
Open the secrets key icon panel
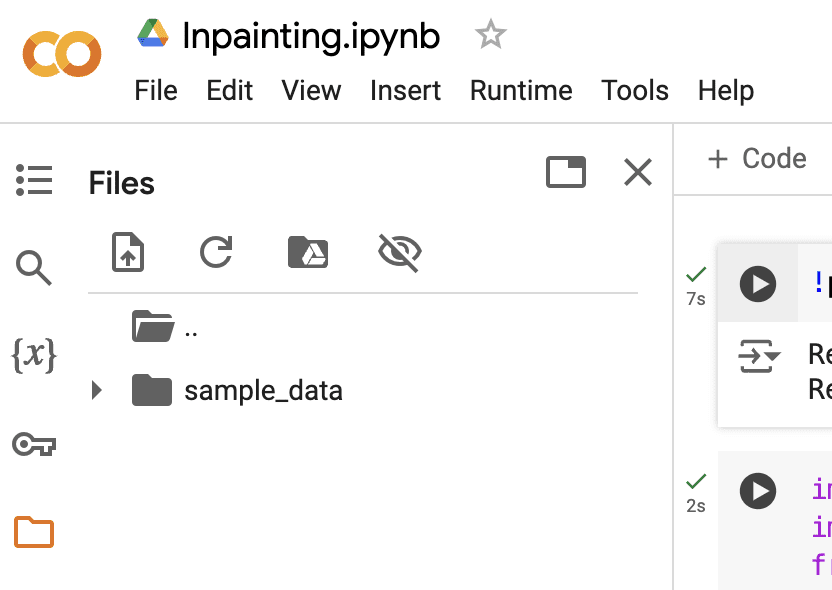point(34,444)
